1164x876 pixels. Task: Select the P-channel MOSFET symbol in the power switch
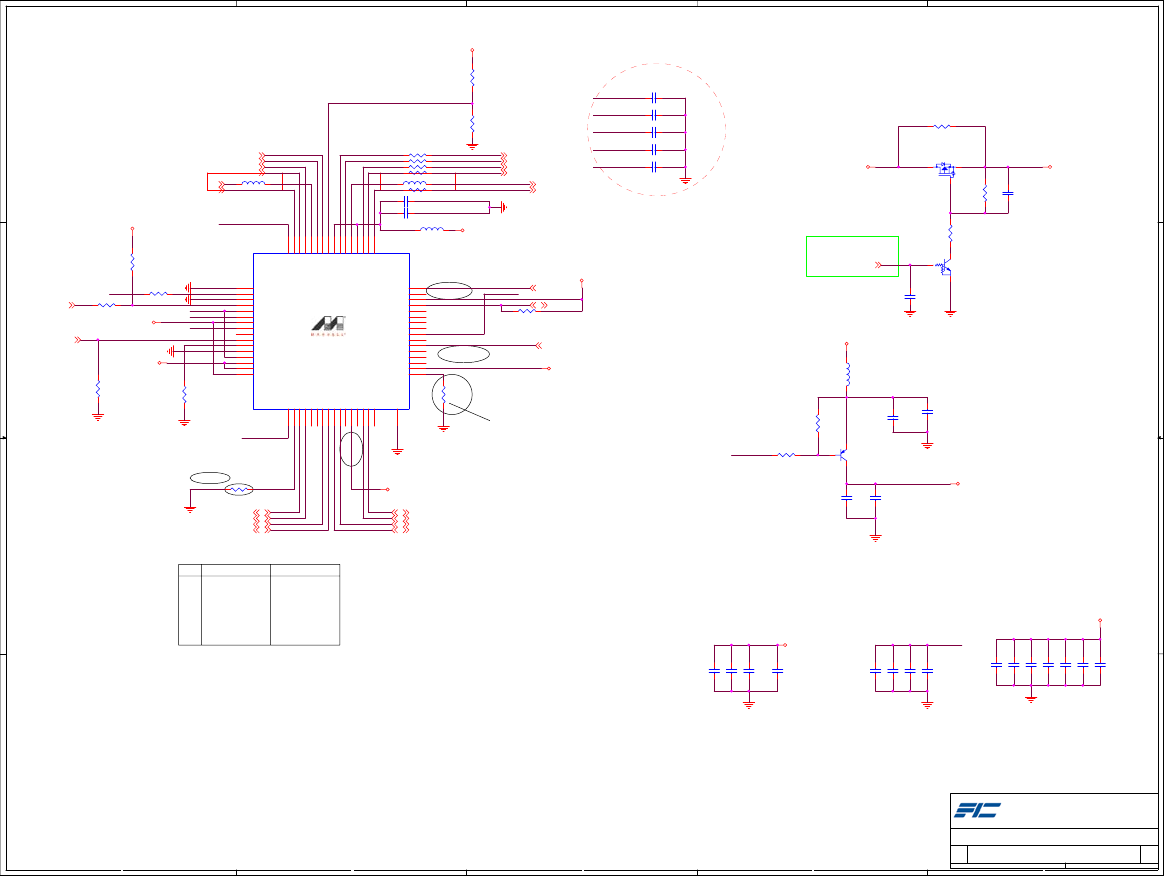pos(945,170)
